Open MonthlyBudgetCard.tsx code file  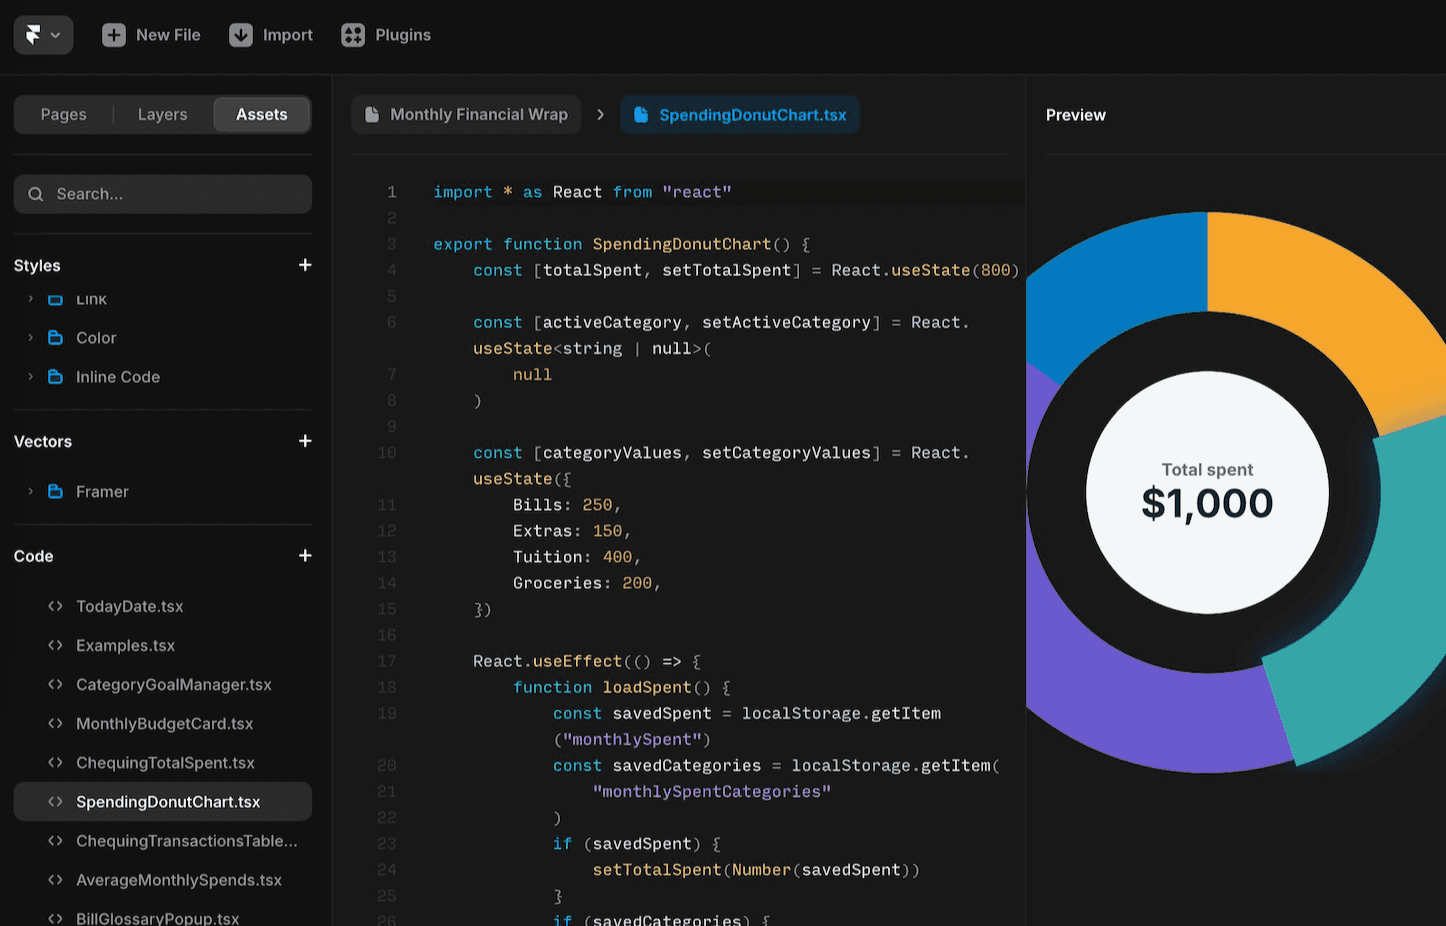point(163,724)
